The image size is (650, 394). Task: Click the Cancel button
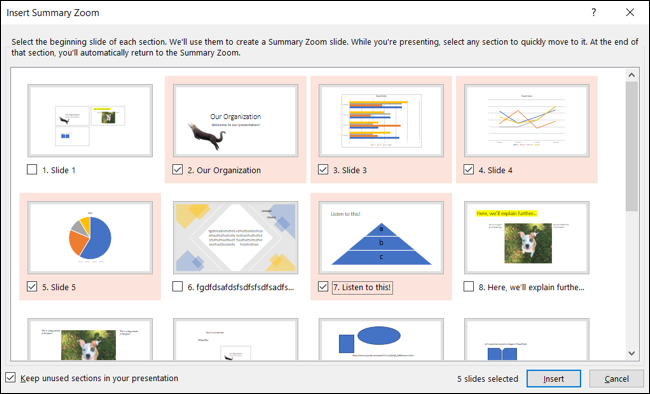pos(616,379)
